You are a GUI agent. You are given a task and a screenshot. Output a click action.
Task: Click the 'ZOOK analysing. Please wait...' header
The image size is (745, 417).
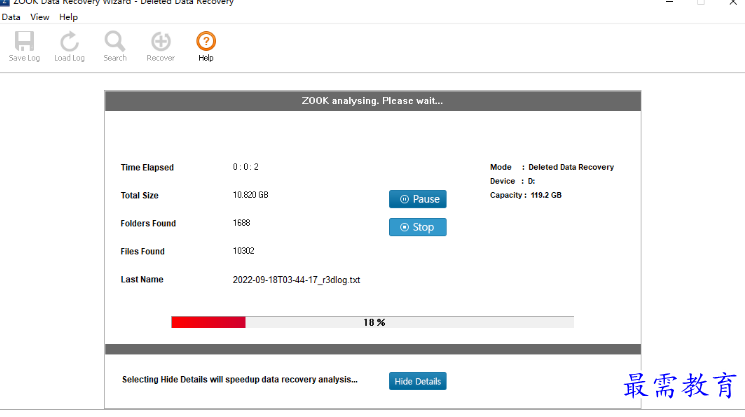(x=372, y=101)
